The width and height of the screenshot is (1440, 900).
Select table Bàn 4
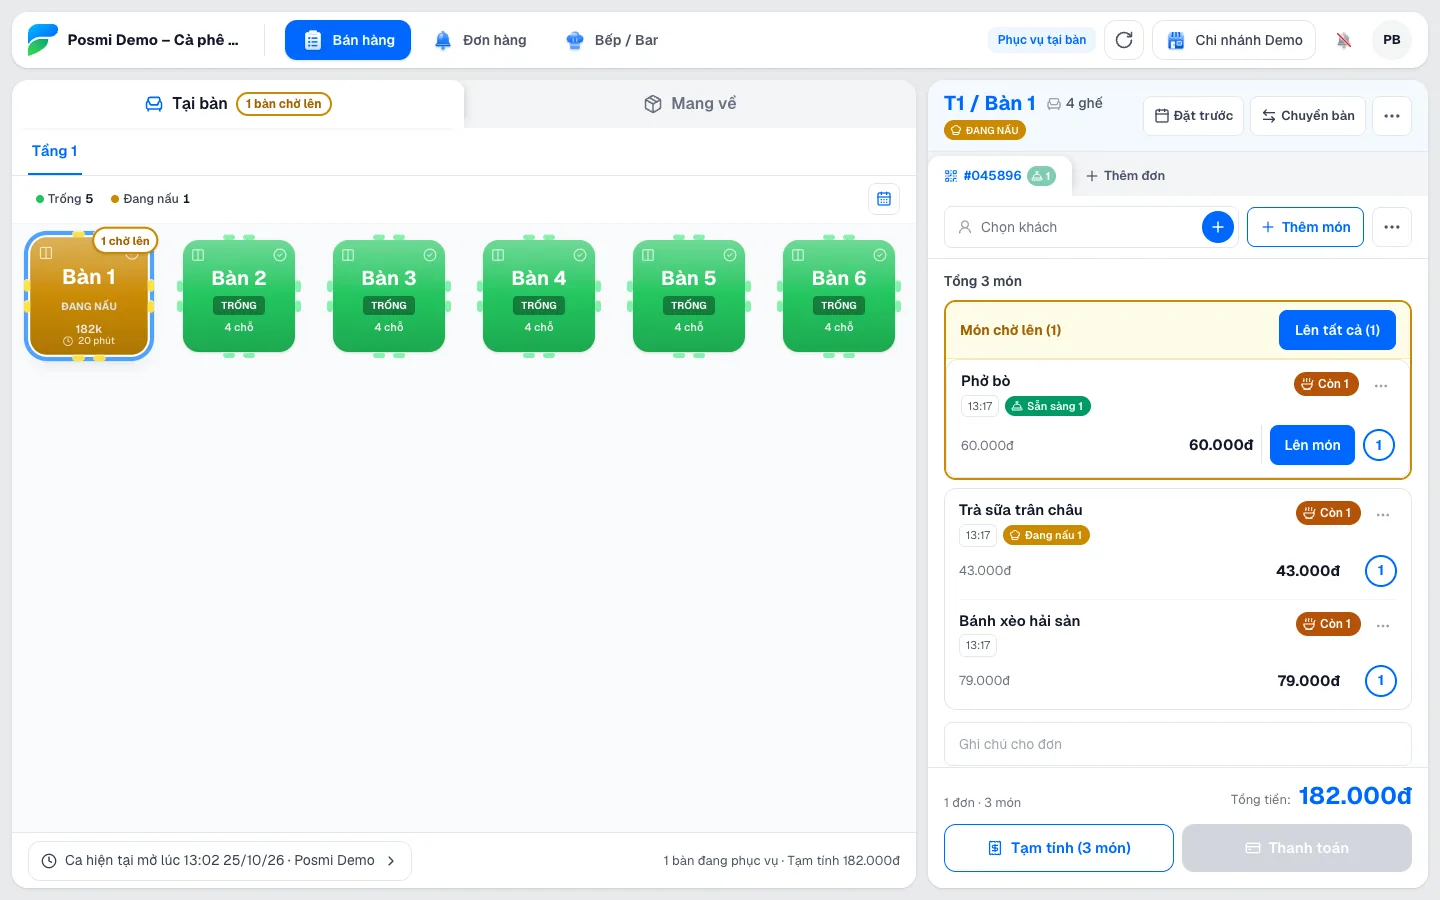[x=539, y=296]
